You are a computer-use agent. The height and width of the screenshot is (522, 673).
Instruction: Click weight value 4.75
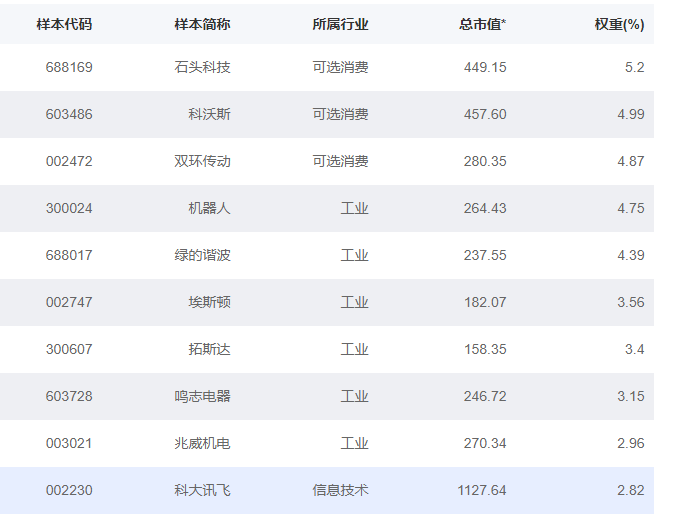pos(631,208)
